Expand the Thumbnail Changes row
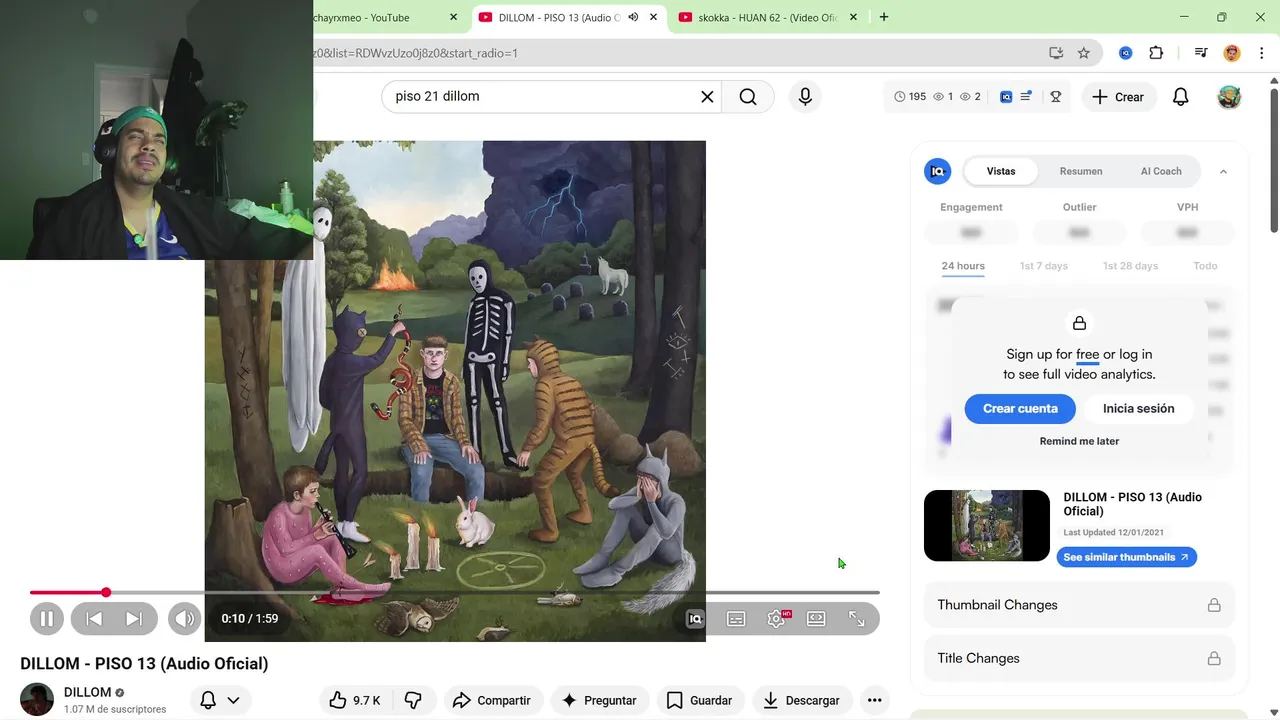The width and height of the screenshot is (1280, 720). tap(1079, 605)
